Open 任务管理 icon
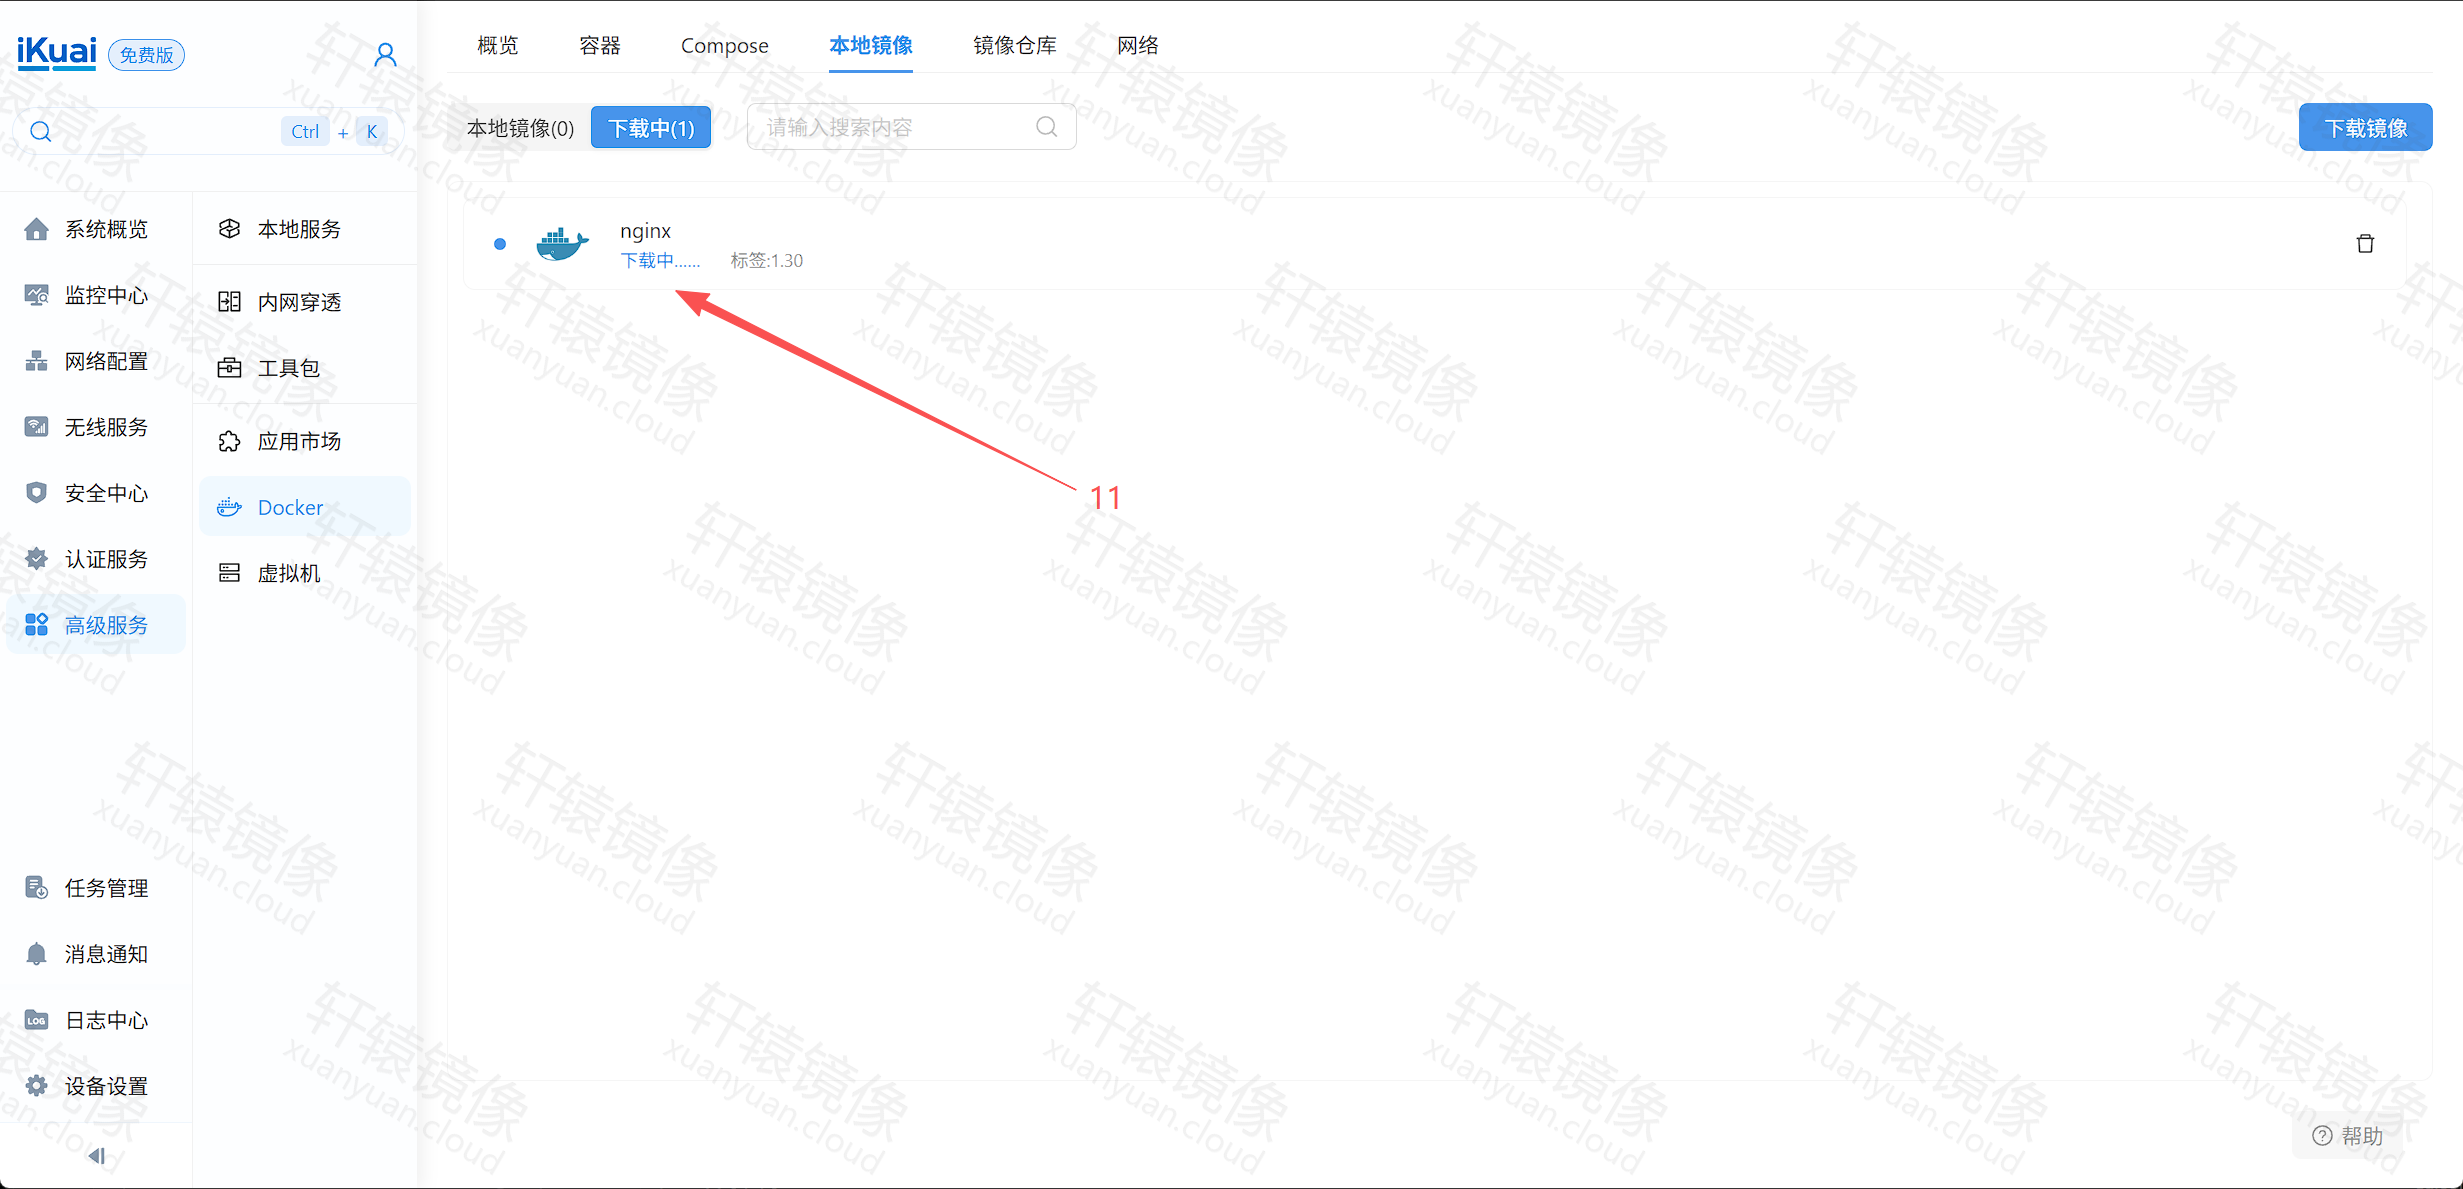 (x=36, y=888)
